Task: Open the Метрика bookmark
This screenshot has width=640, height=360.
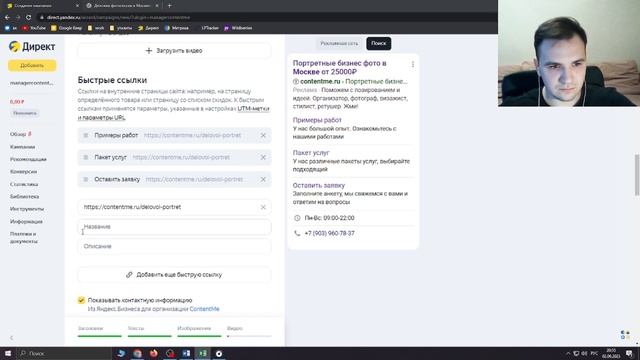Action: (x=177, y=28)
